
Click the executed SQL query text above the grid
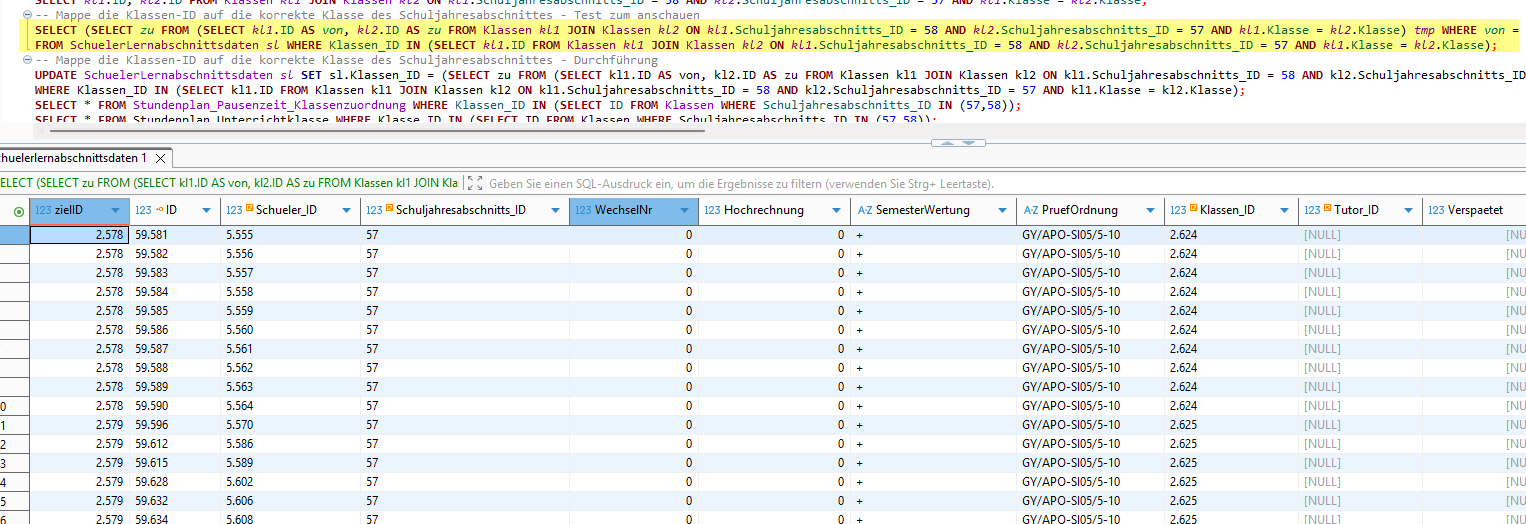pos(230,184)
